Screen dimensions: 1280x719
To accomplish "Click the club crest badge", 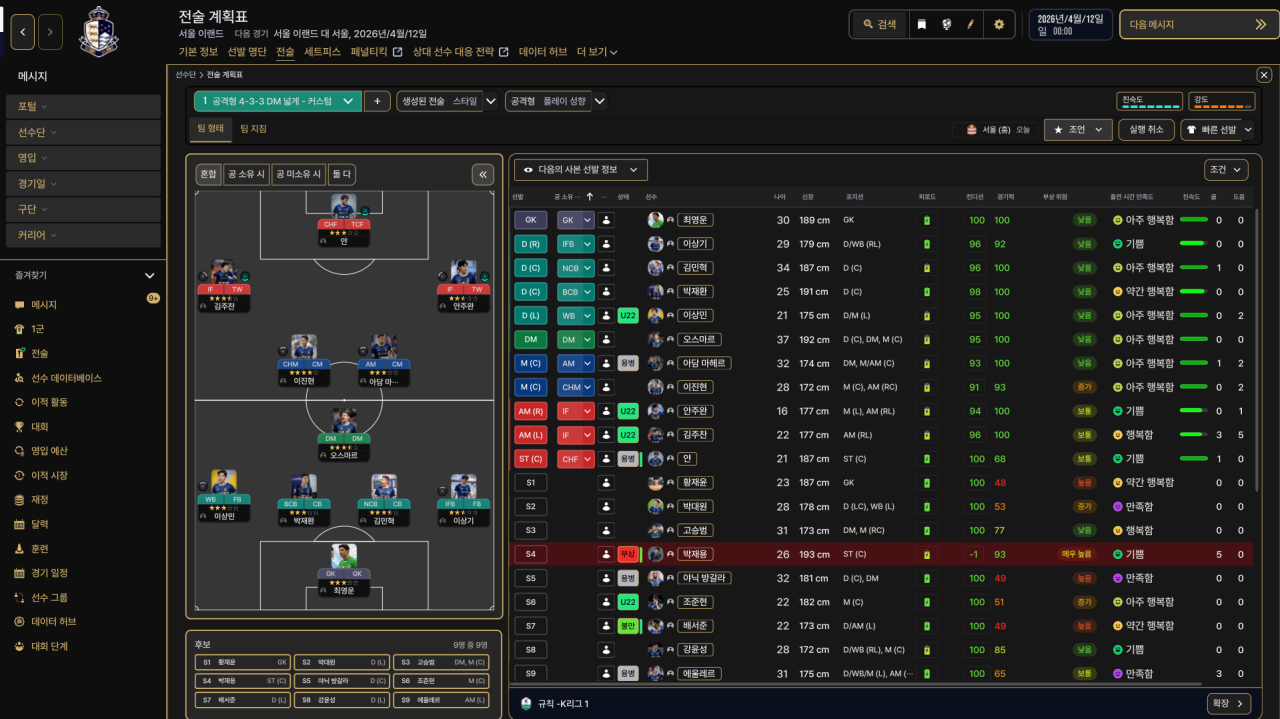I will point(98,32).
